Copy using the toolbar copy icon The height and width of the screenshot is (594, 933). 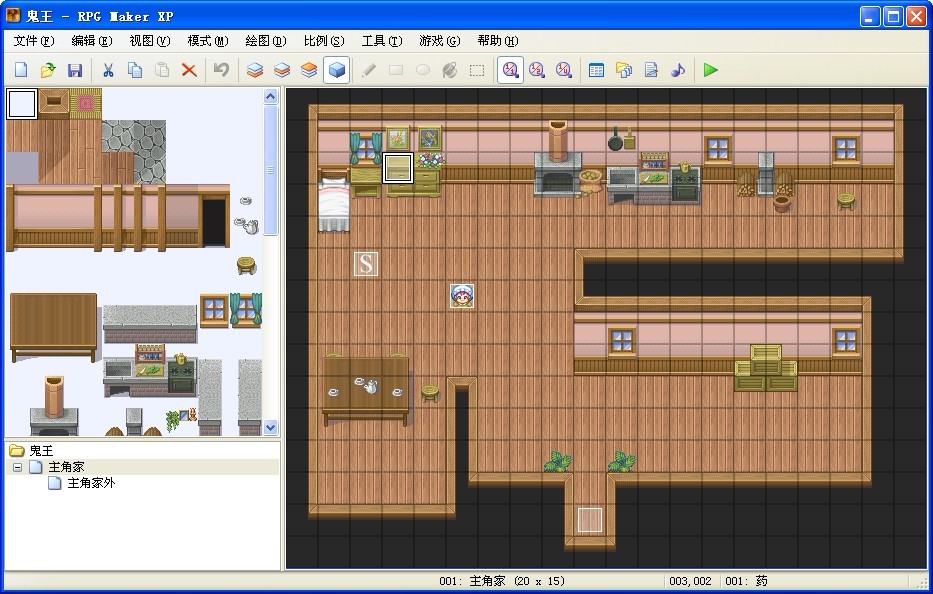pos(135,70)
